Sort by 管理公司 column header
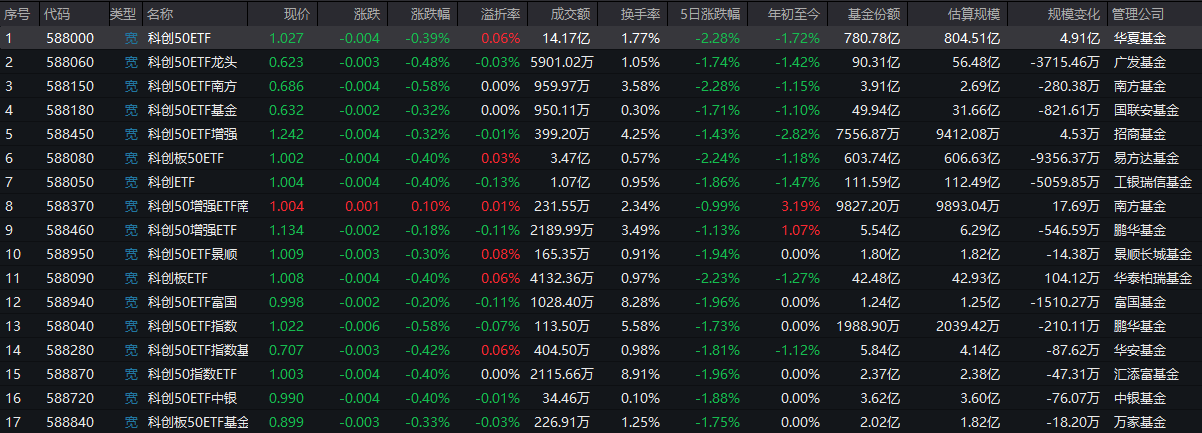The height and width of the screenshot is (433, 1202). pyautogui.click(x=1139, y=15)
